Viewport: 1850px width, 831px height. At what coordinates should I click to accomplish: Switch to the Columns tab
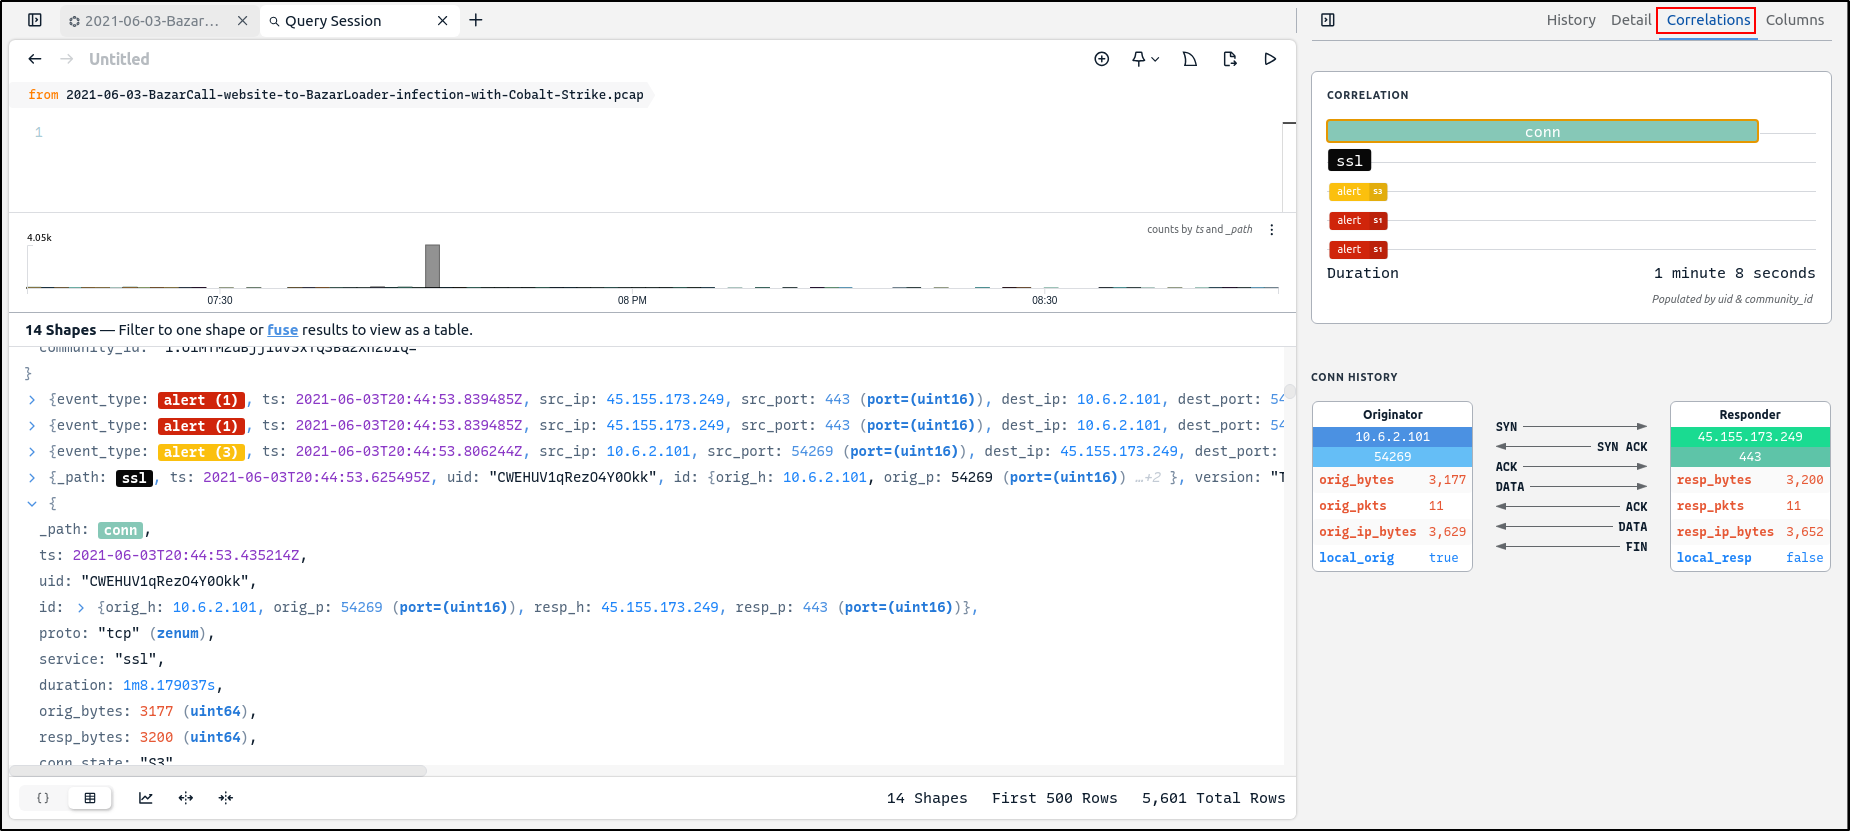(x=1794, y=20)
